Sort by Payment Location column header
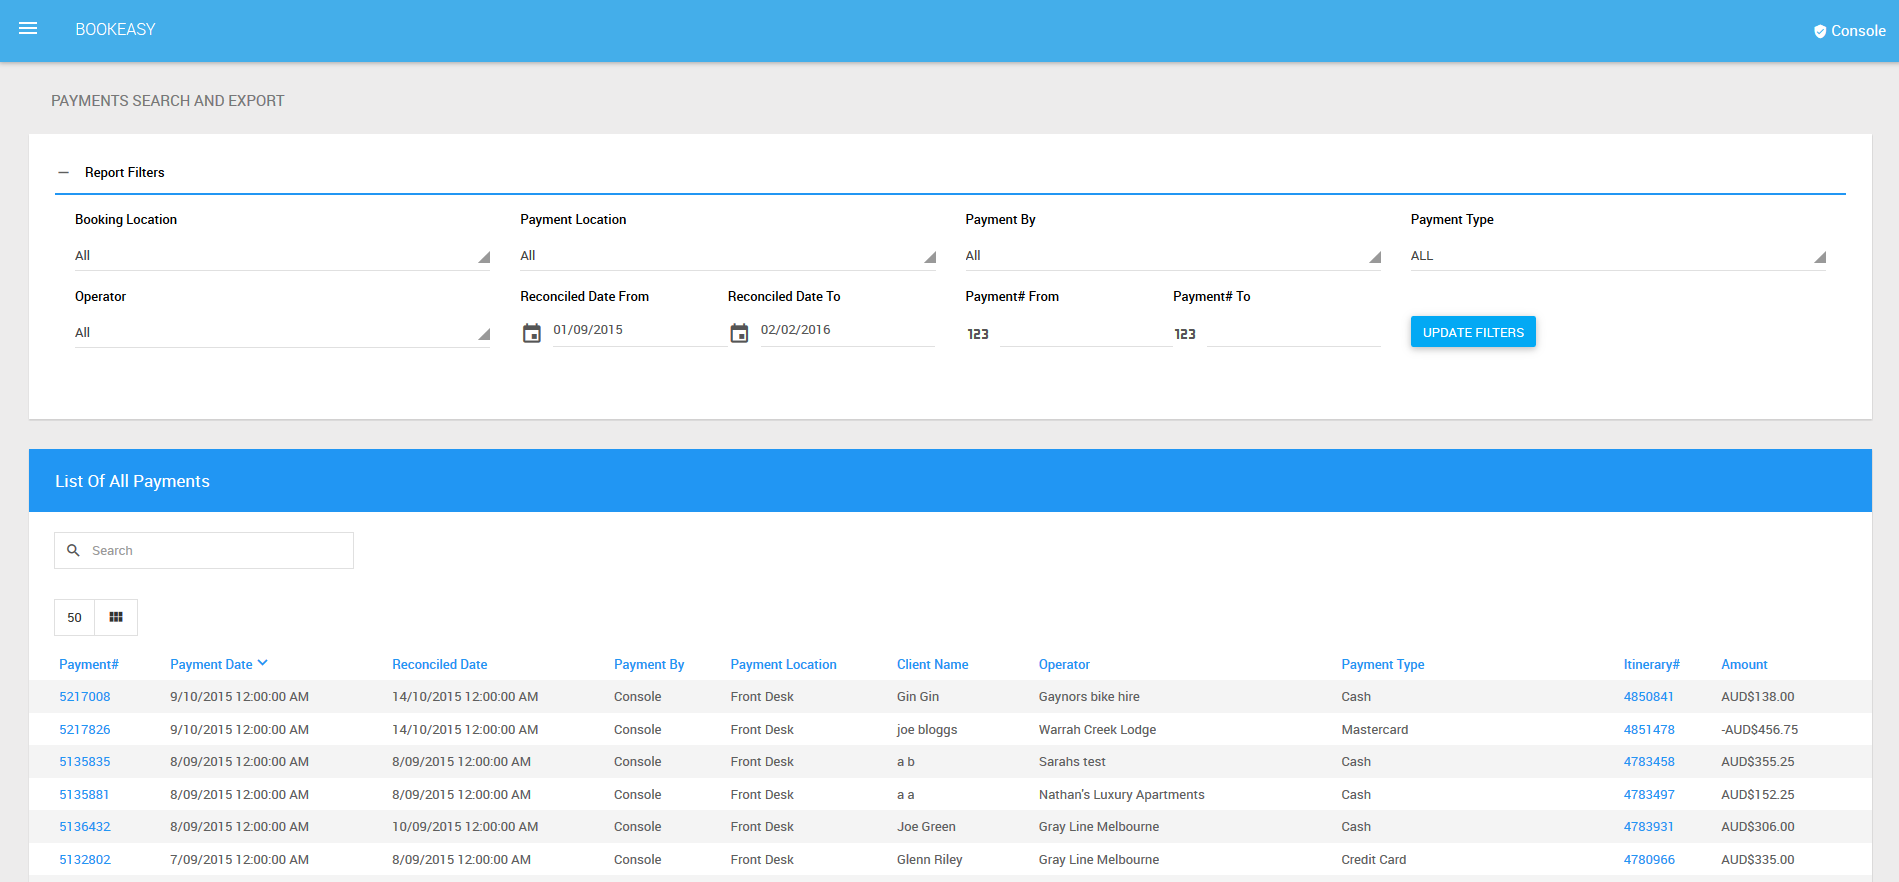 coord(784,664)
